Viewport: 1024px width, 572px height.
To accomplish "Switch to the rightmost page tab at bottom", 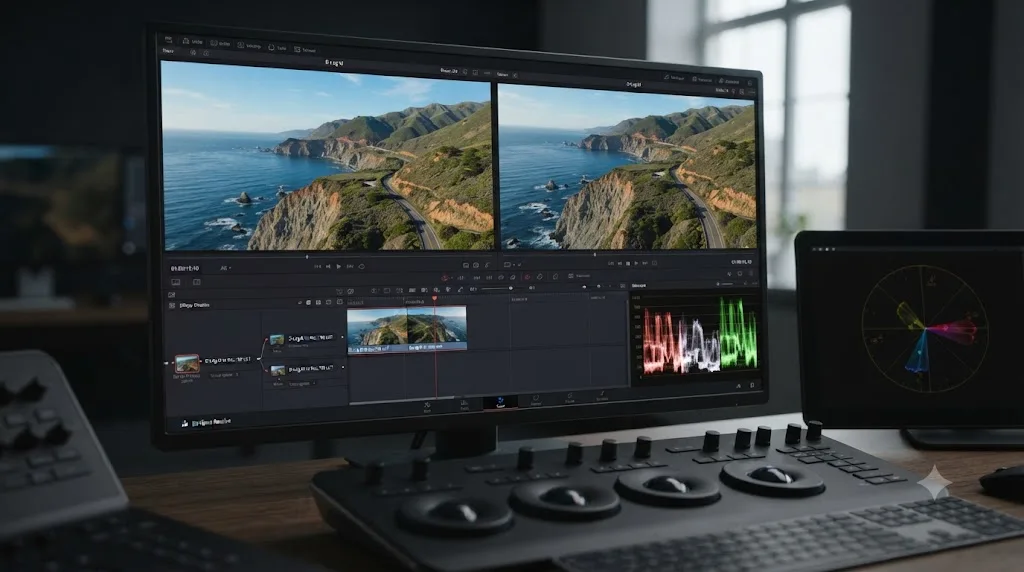I will (x=602, y=396).
